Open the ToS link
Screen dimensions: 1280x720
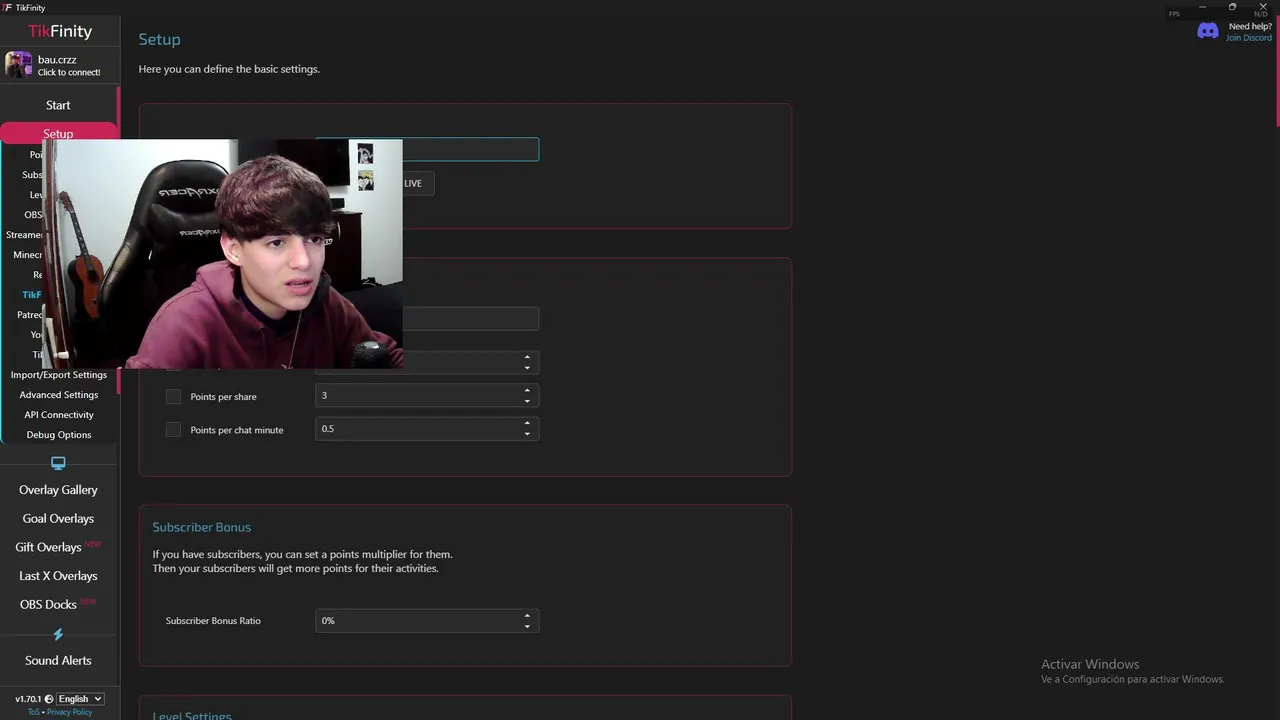point(34,712)
